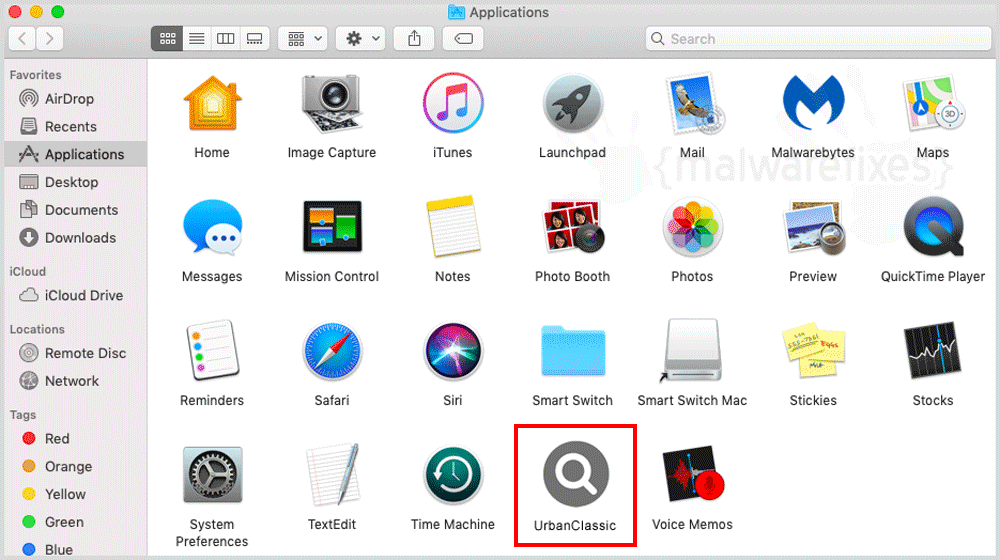Select the Photo Booth icon

pyautogui.click(x=573, y=227)
